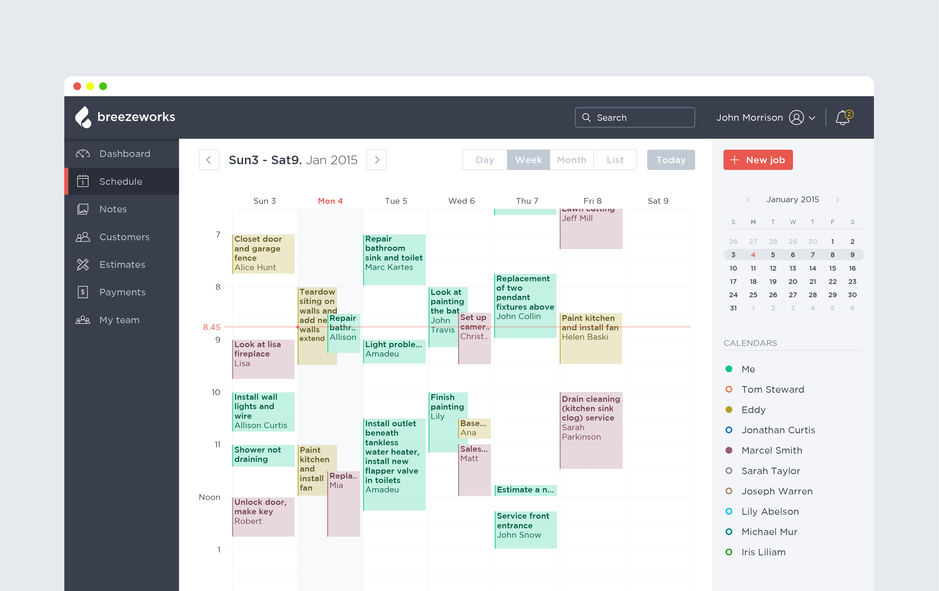The height and width of the screenshot is (591, 939).
Task: Open Replacement of two pendant fixtures job
Action: tap(525, 305)
